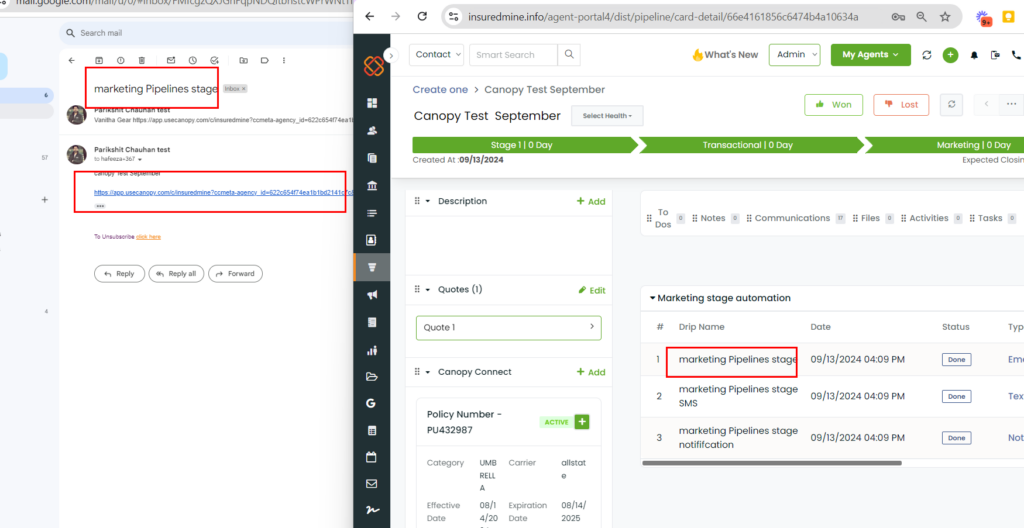Mark deal as Lost
The width and height of the screenshot is (1024, 528).
pyautogui.click(x=901, y=105)
